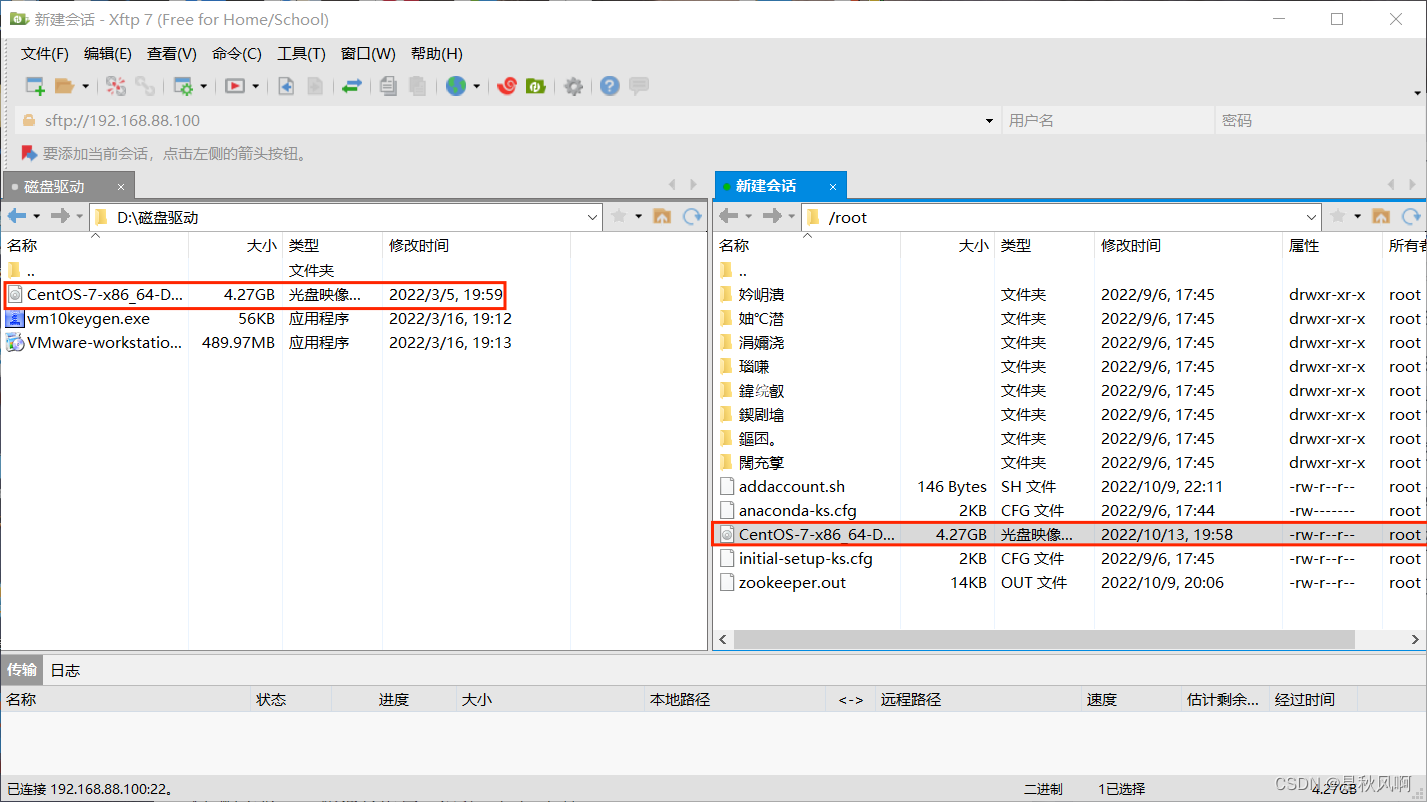The width and height of the screenshot is (1427, 802).
Task: Open the 工具(T) menu
Action: tap(301, 54)
